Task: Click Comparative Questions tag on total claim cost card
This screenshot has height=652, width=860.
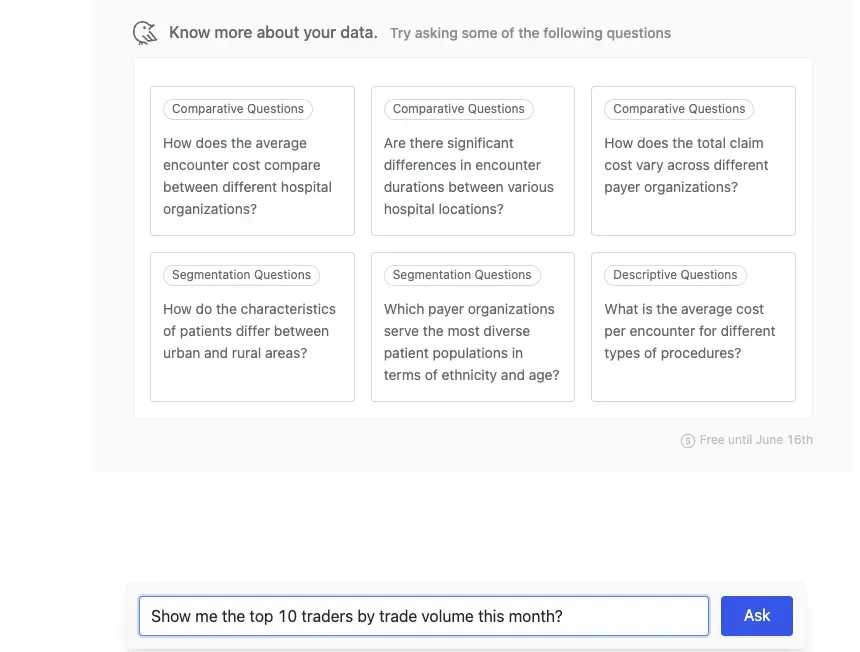Action: [x=679, y=109]
